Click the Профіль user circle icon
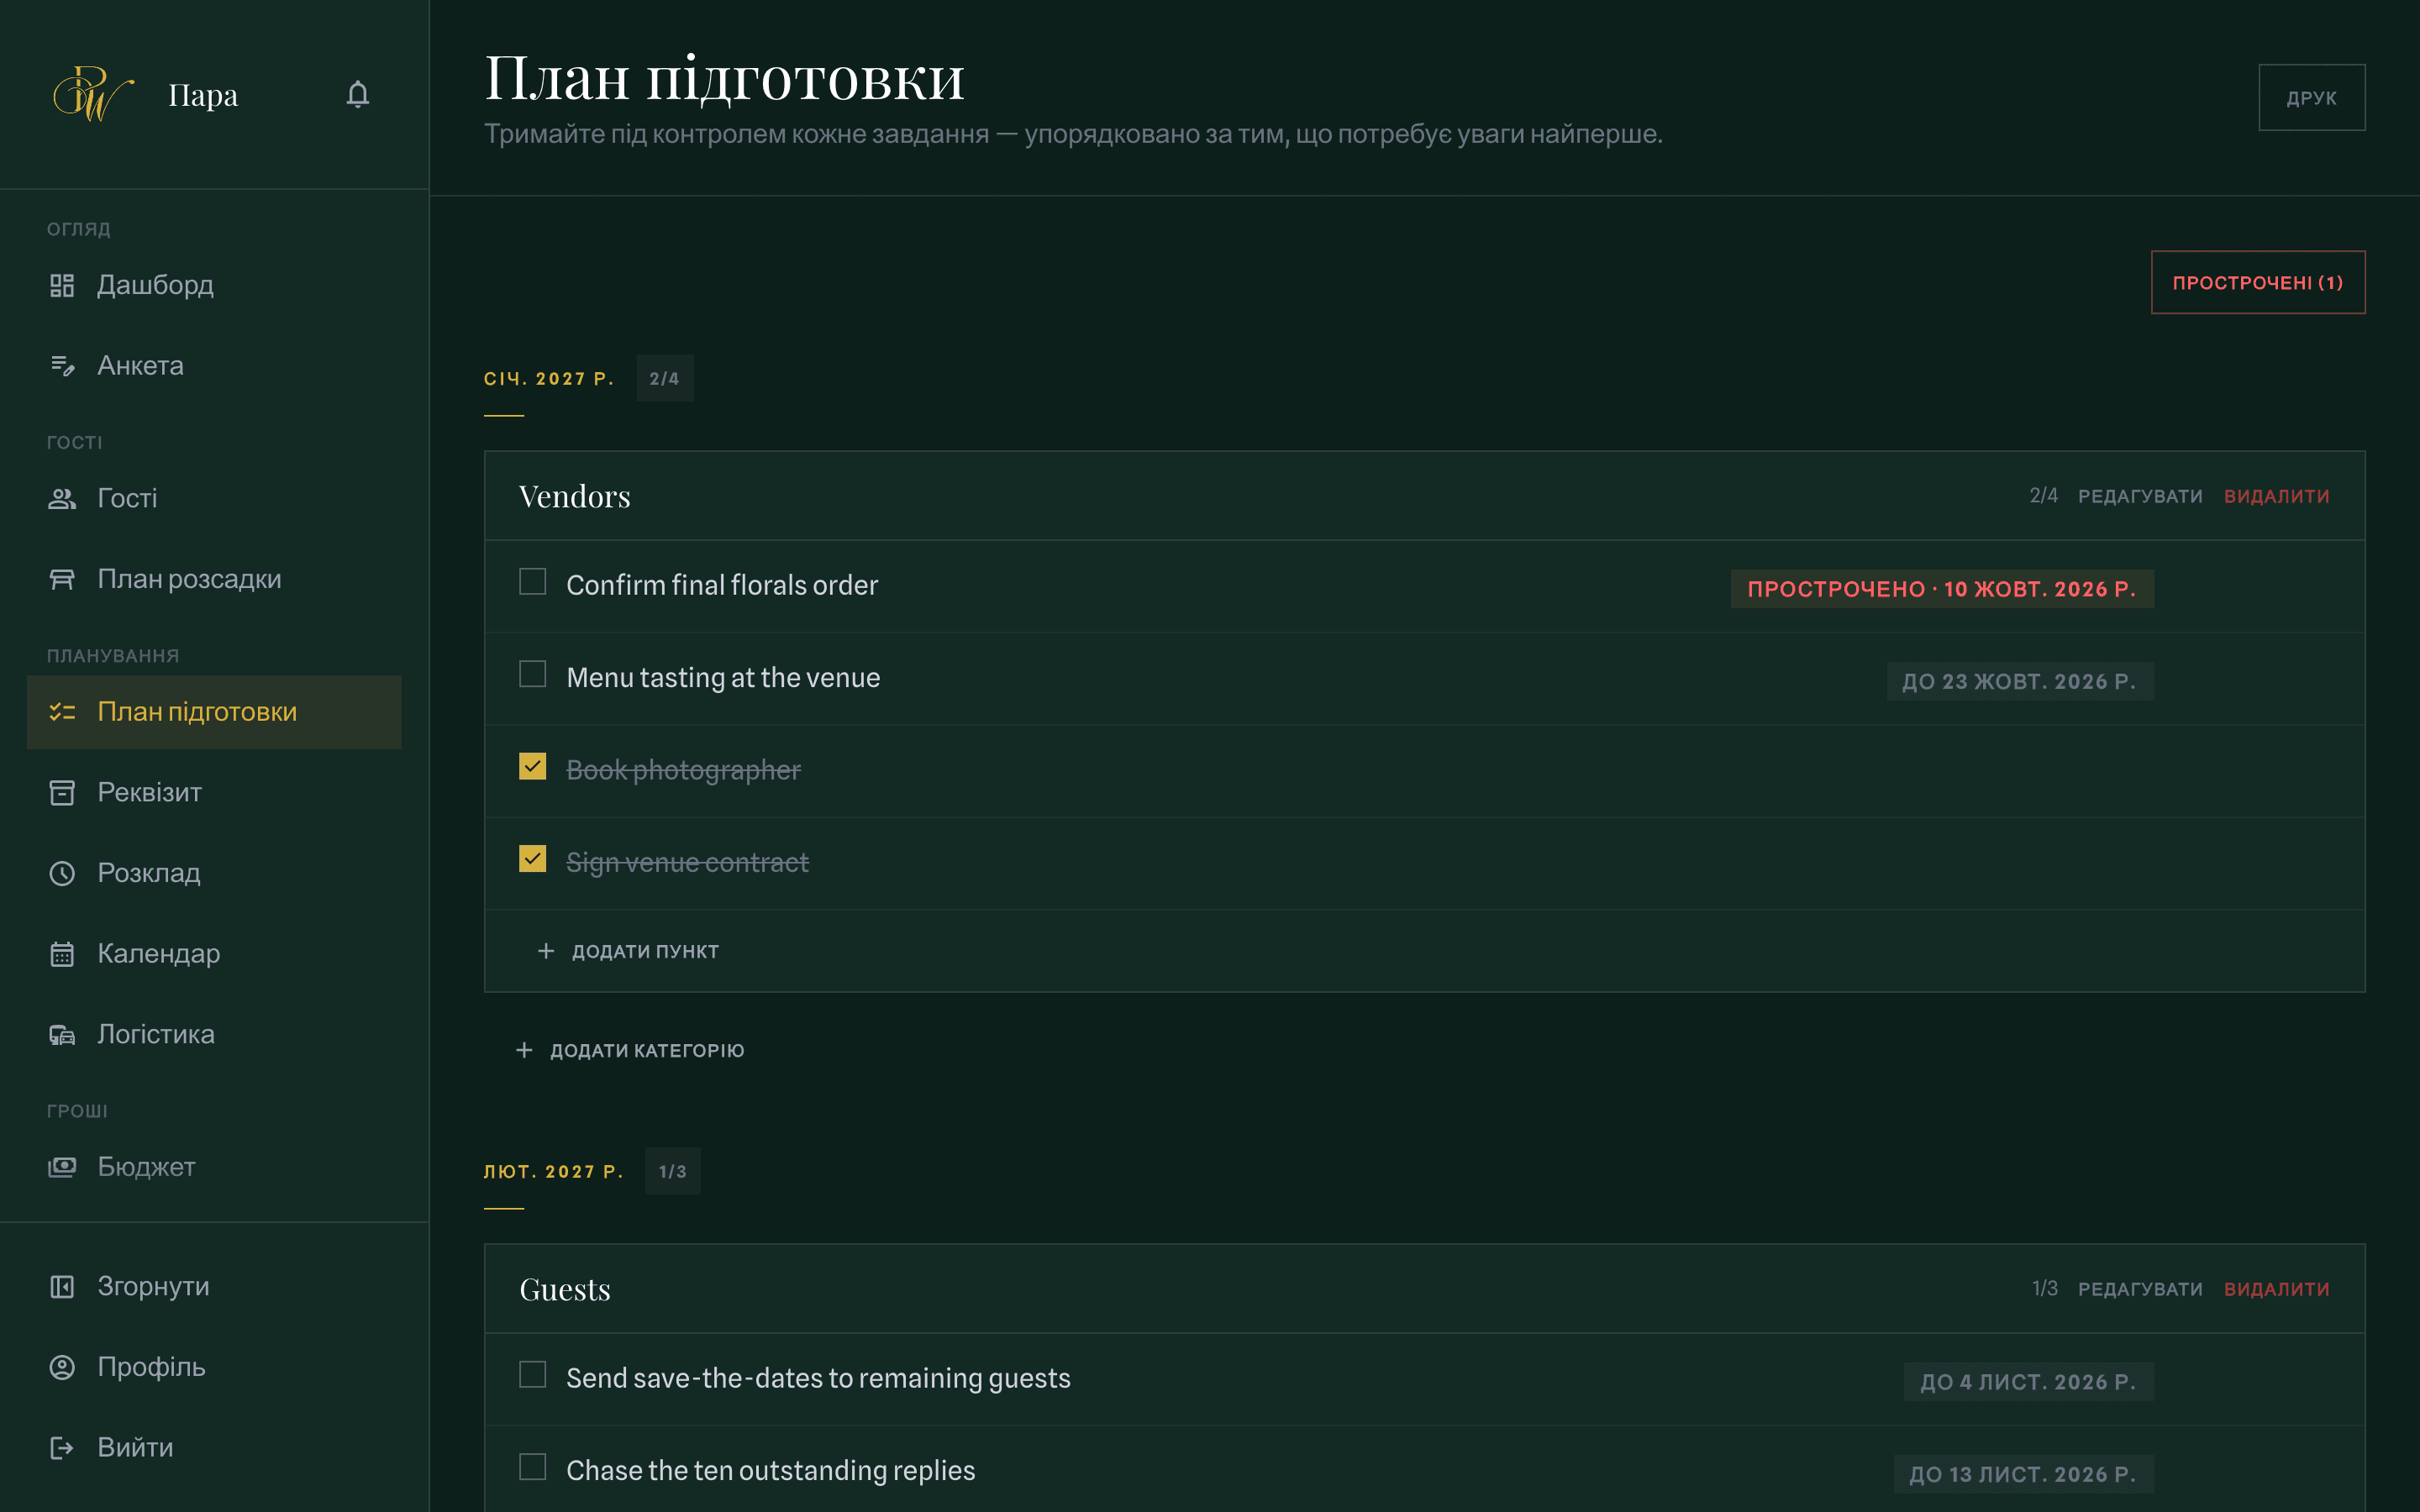The image size is (2420, 1512). (62, 1367)
